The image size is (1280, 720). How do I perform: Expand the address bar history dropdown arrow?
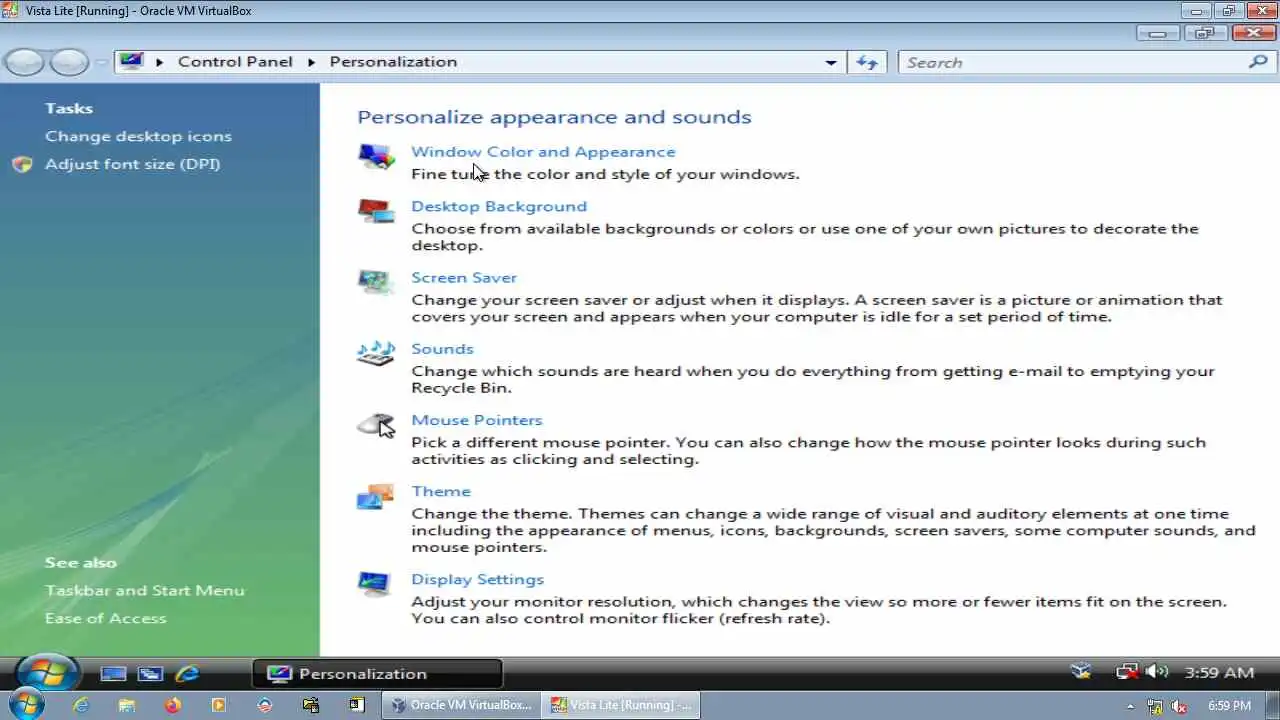(x=831, y=62)
